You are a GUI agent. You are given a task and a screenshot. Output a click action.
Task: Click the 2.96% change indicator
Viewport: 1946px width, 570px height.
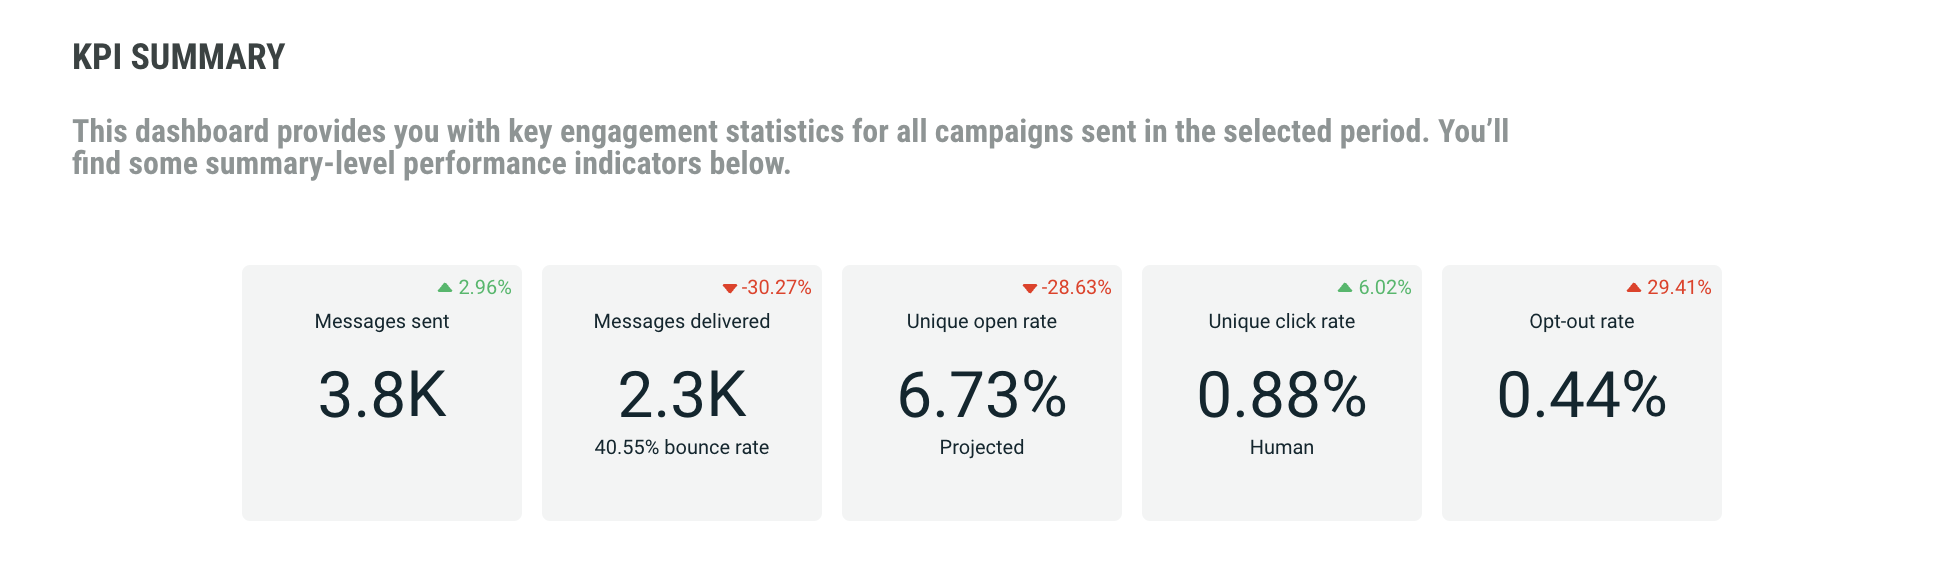click(485, 288)
